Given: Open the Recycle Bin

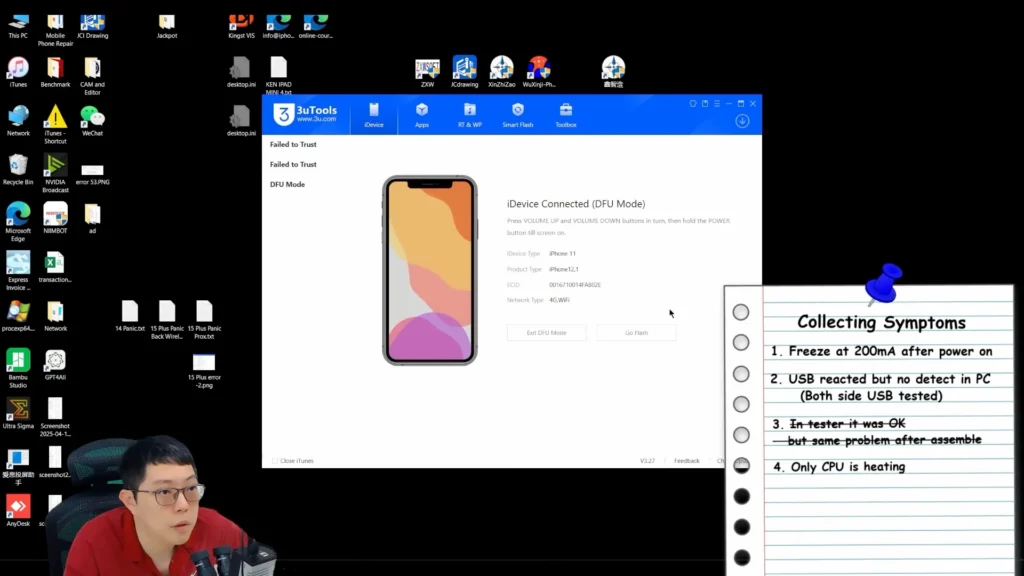Looking at the screenshot, I should point(18,170).
